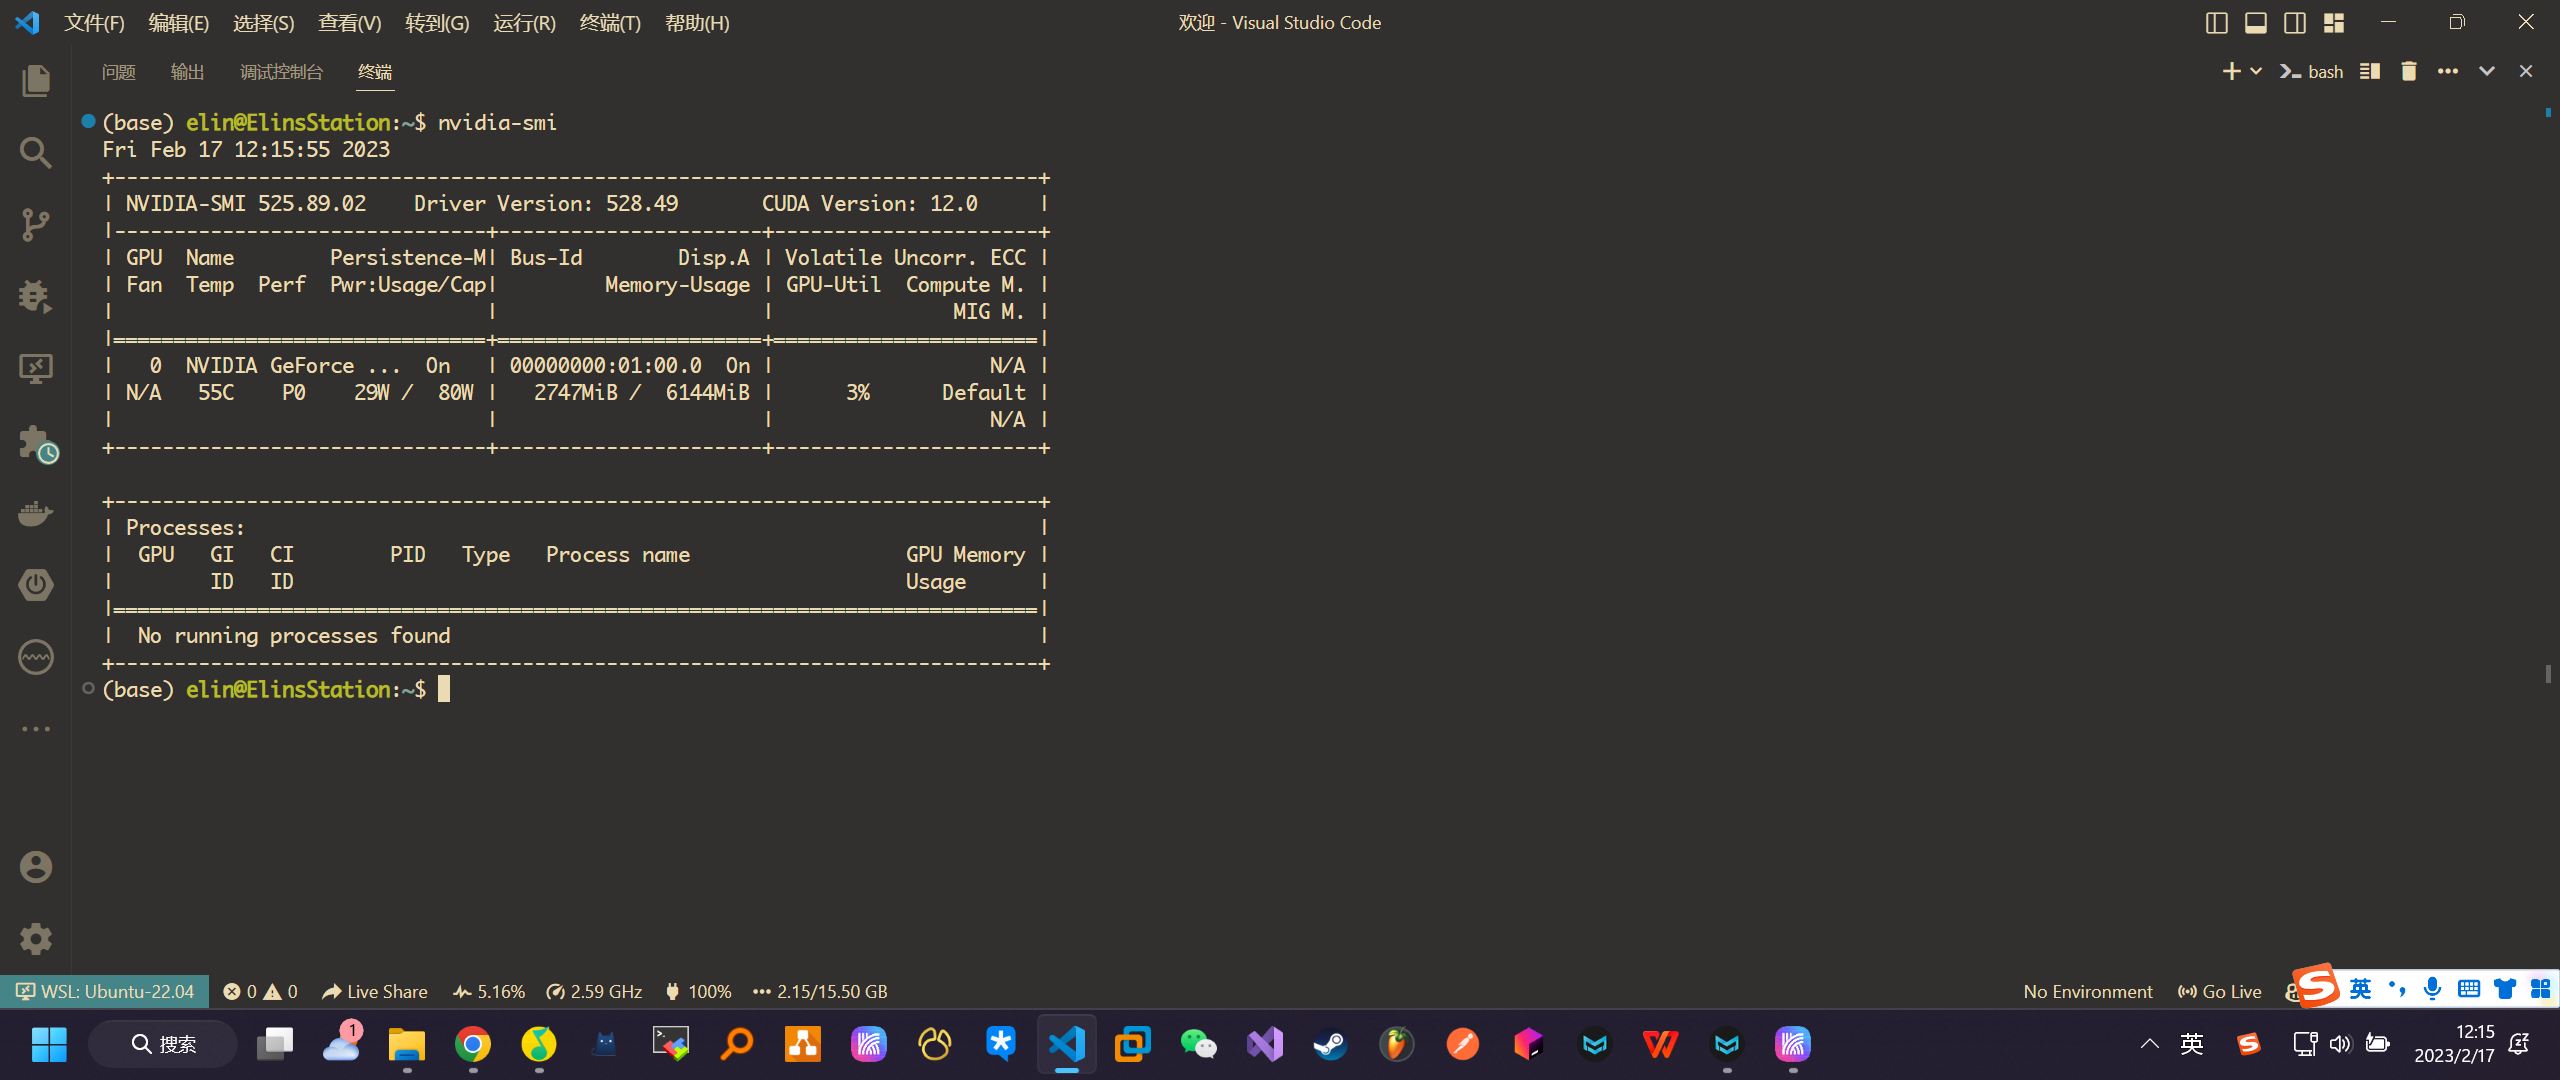Viewport: 2560px width, 1080px height.
Task: Open the Source Control view
Action: click(x=36, y=225)
